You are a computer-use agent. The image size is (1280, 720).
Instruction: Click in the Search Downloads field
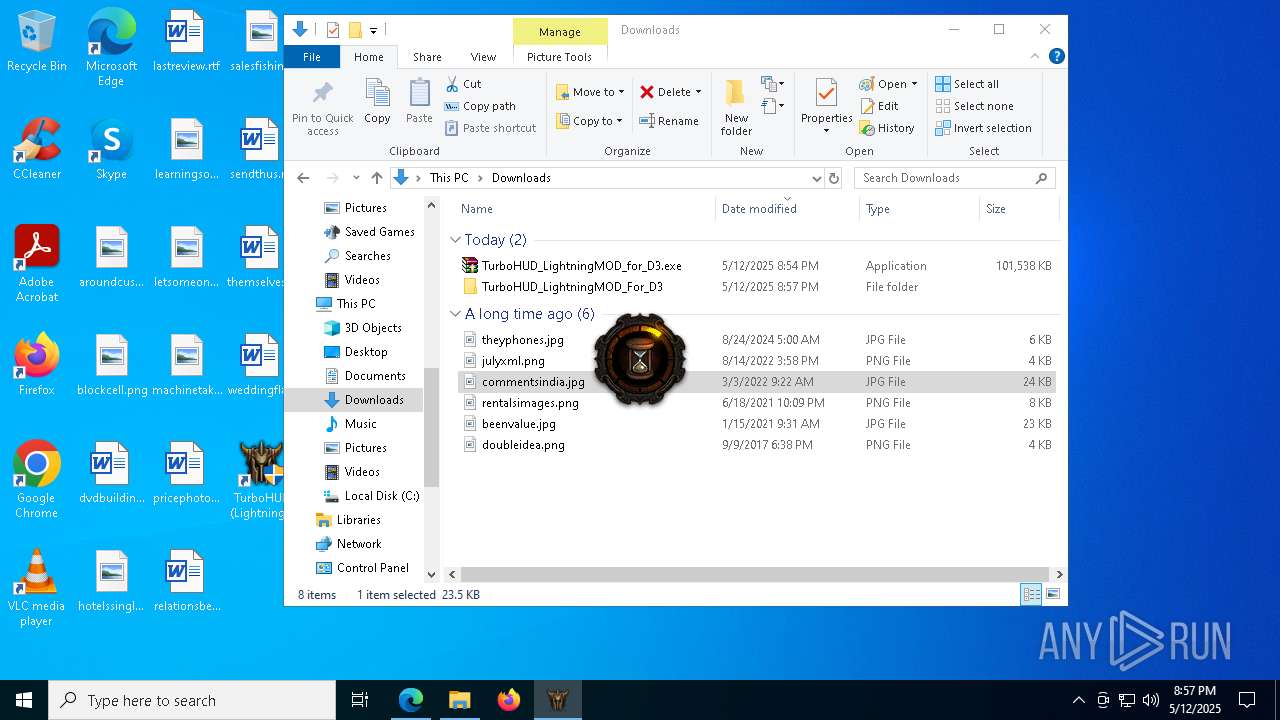pyautogui.click(x=955, y=178)
